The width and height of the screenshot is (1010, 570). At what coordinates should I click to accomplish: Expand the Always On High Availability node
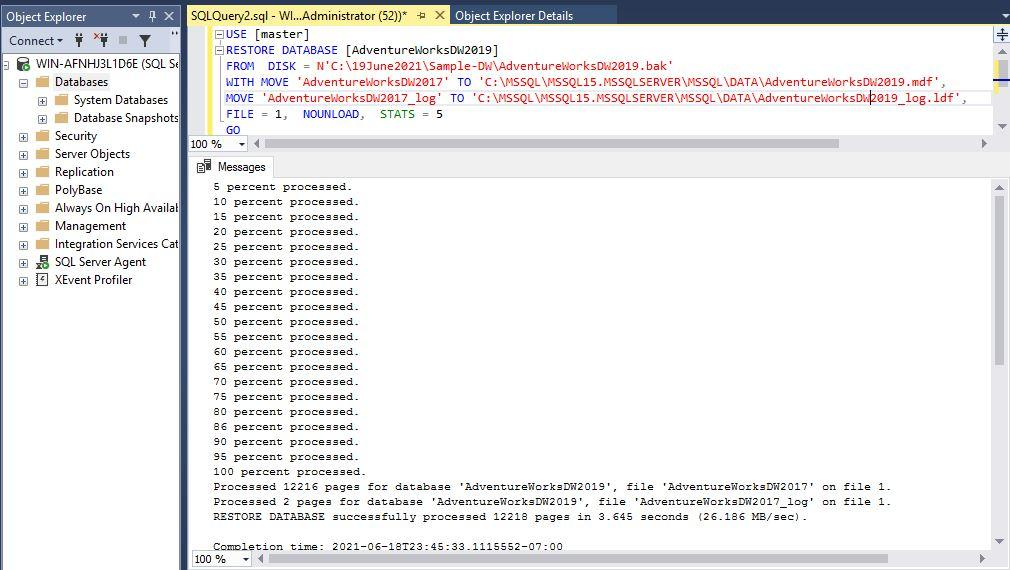[x=24, y=209]
